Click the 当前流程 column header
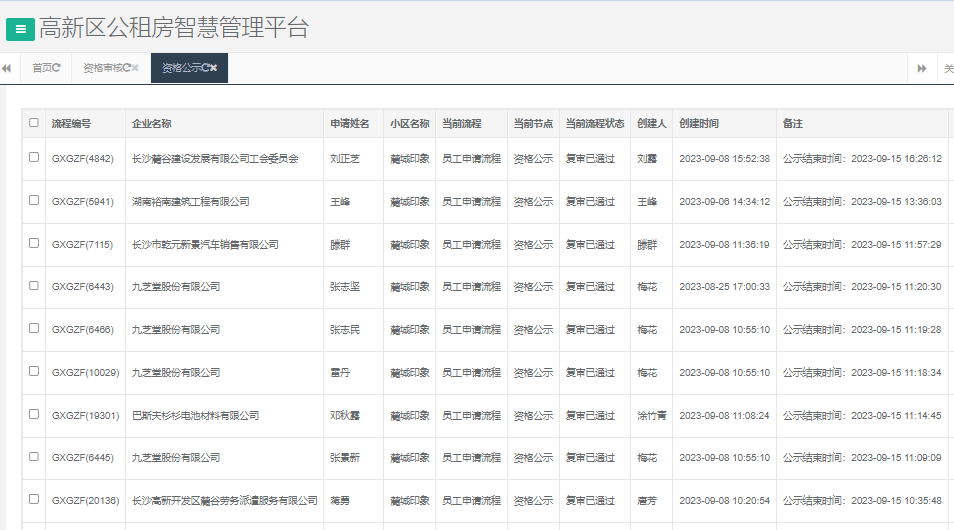The width and height of the screenshot is (954, 530). (x=462, y=124)
